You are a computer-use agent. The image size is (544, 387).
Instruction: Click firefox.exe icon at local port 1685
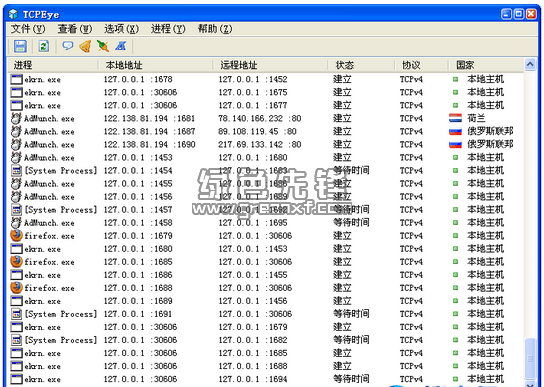(16, 262)
